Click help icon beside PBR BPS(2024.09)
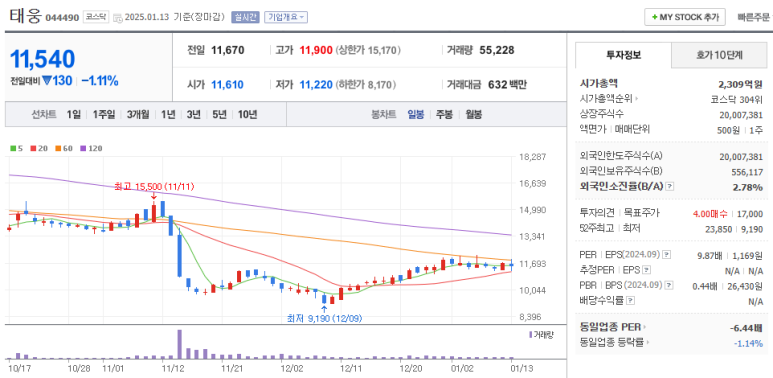The height and width of the screenshot is (378, 773). tap(669, 285)
